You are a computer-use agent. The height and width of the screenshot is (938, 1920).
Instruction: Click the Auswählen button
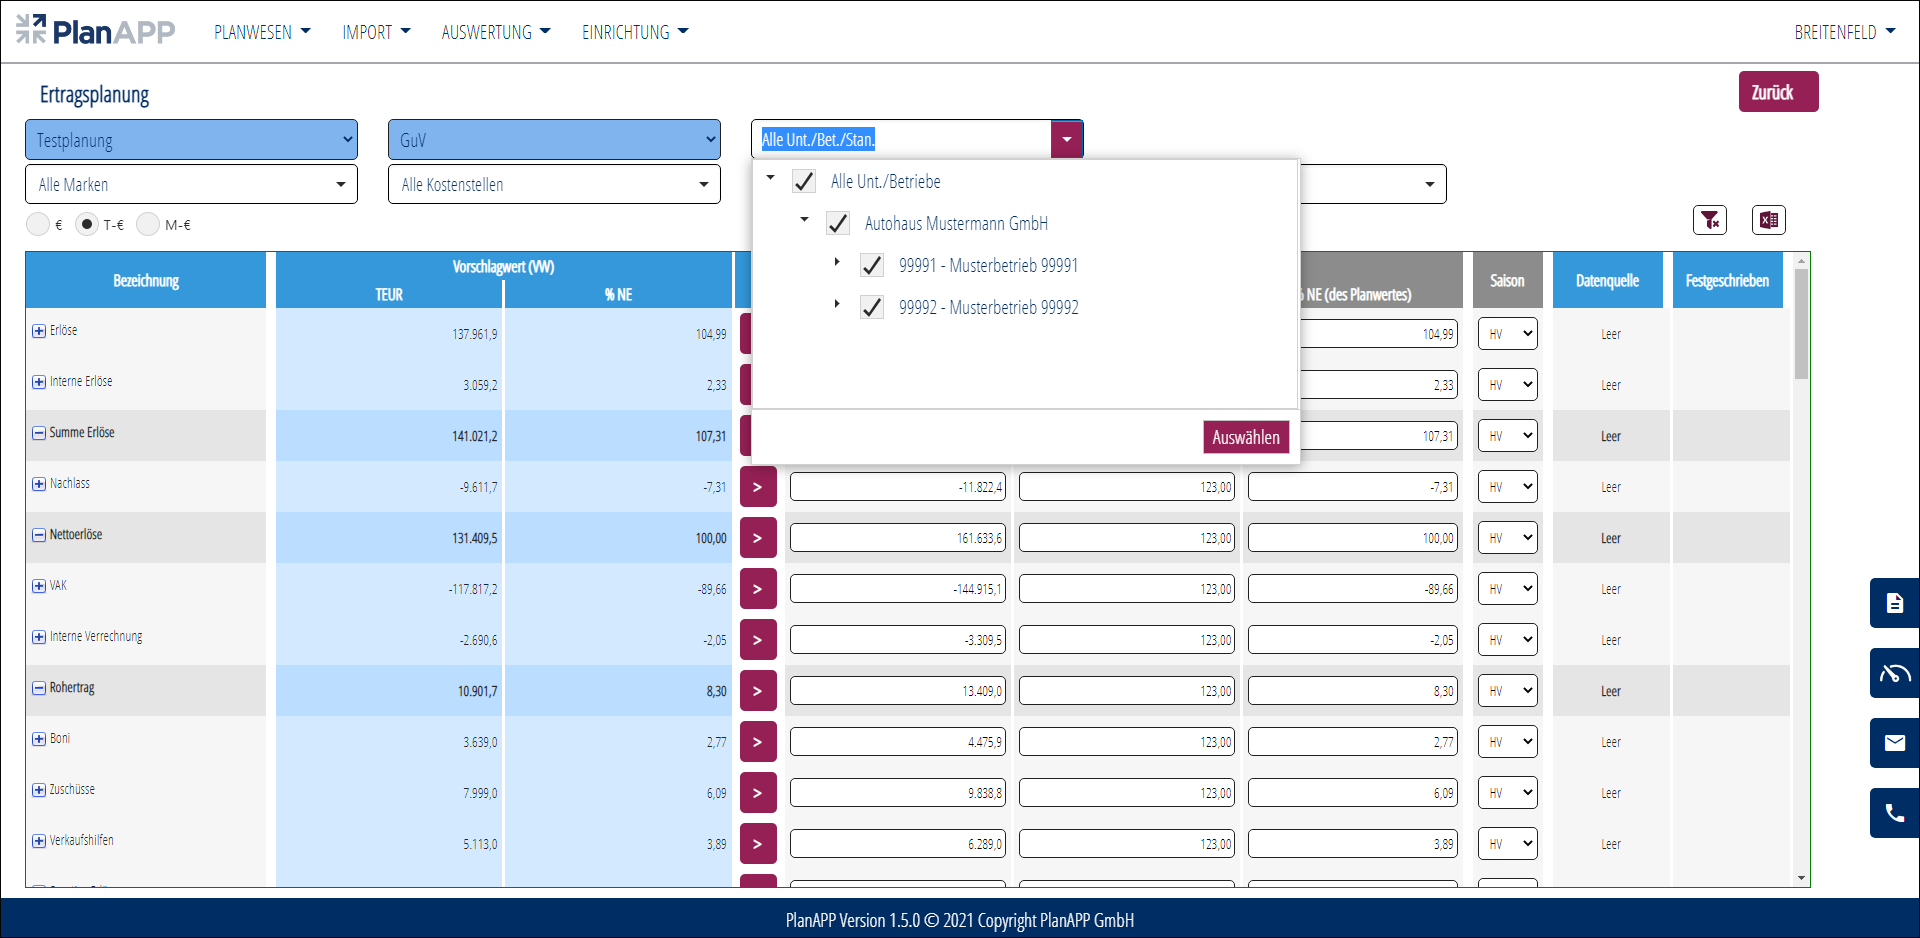[x=1245, y=437]
